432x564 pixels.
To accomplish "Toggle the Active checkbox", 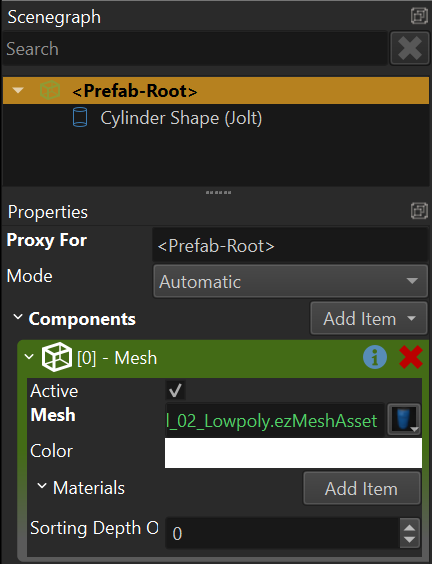I will [x=175, y=390].
